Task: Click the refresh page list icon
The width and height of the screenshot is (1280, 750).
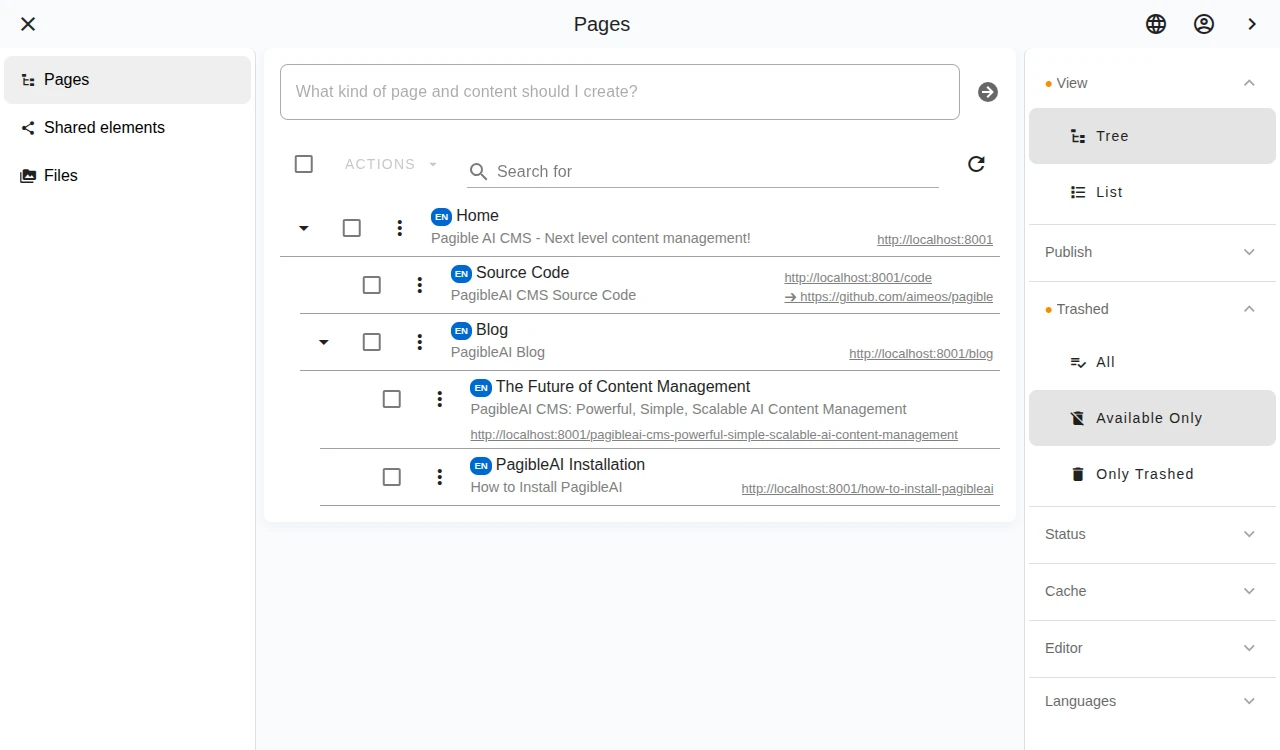Action: pos(976,164)
